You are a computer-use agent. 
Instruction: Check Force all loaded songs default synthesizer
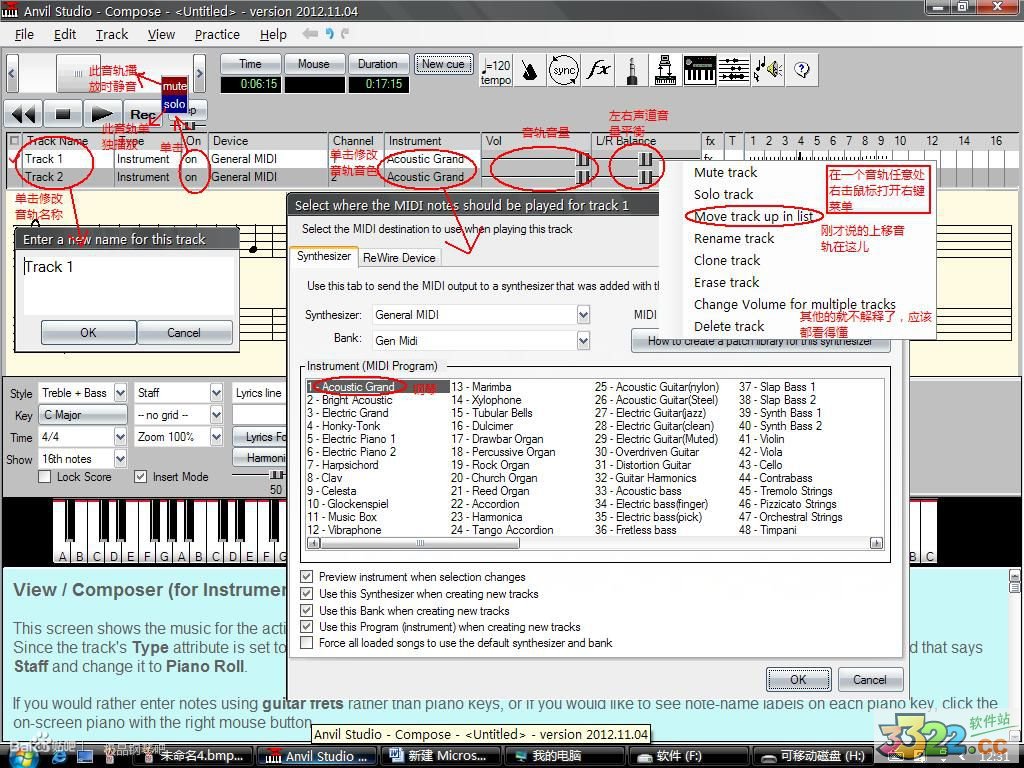coord(307,643)
